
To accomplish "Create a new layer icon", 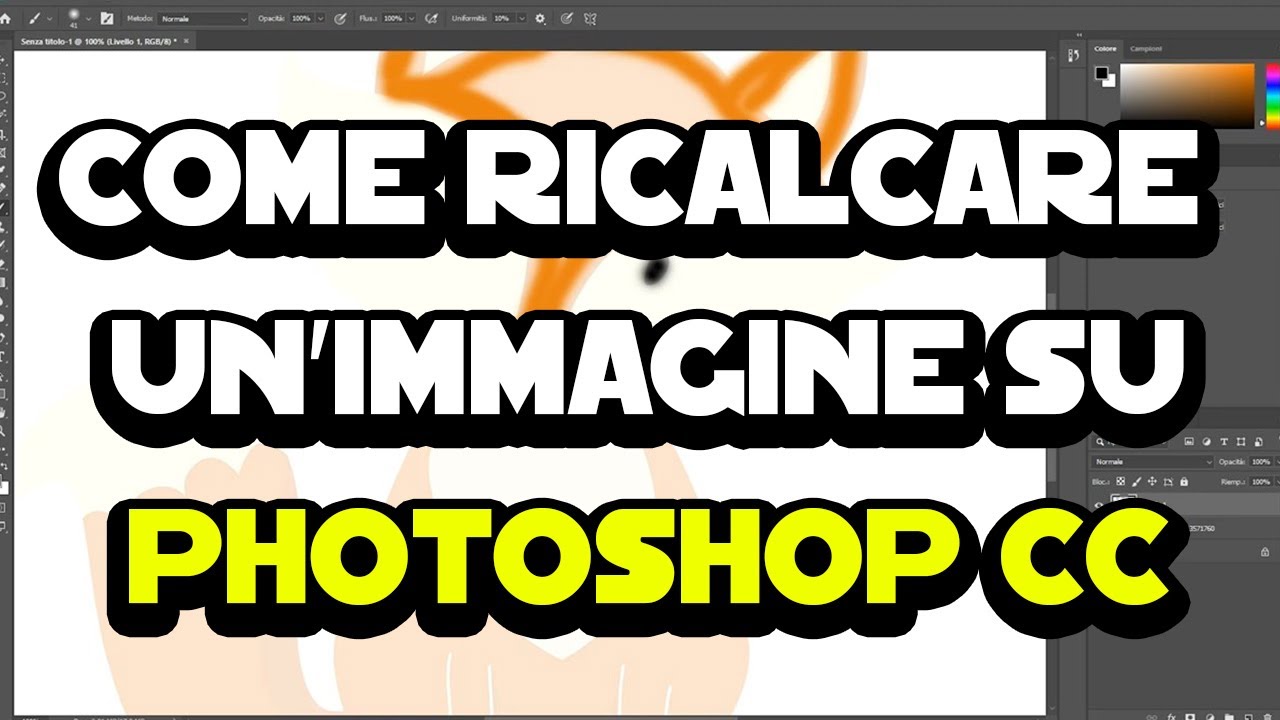I will click(x=1248, y=717).
